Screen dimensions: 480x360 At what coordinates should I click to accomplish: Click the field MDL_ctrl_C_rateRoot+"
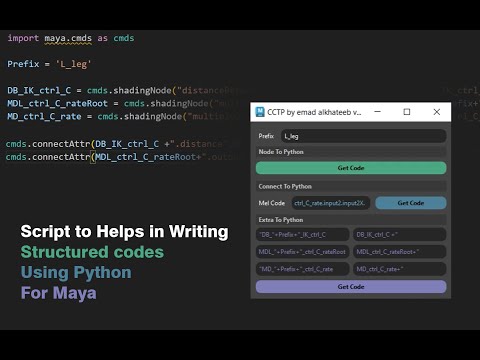pyautogui.click(x=399, y=252)
